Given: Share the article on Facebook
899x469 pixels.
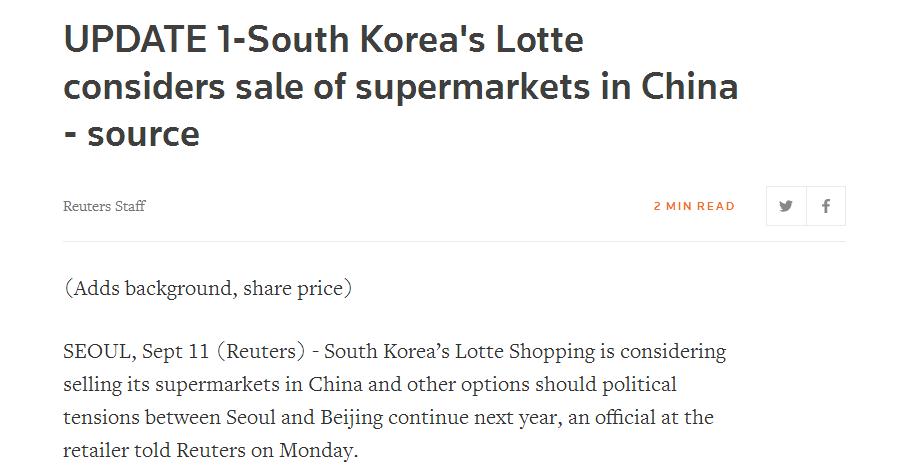Looking at the screenshot, I should click(826, 206).
